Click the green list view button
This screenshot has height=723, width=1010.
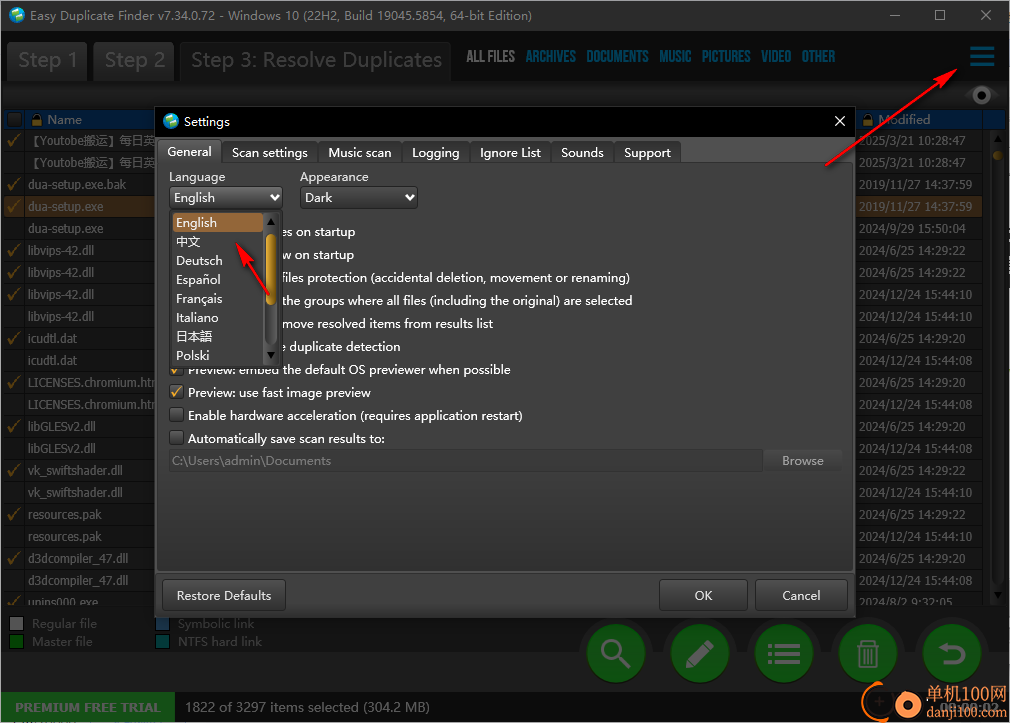point(783,653)
